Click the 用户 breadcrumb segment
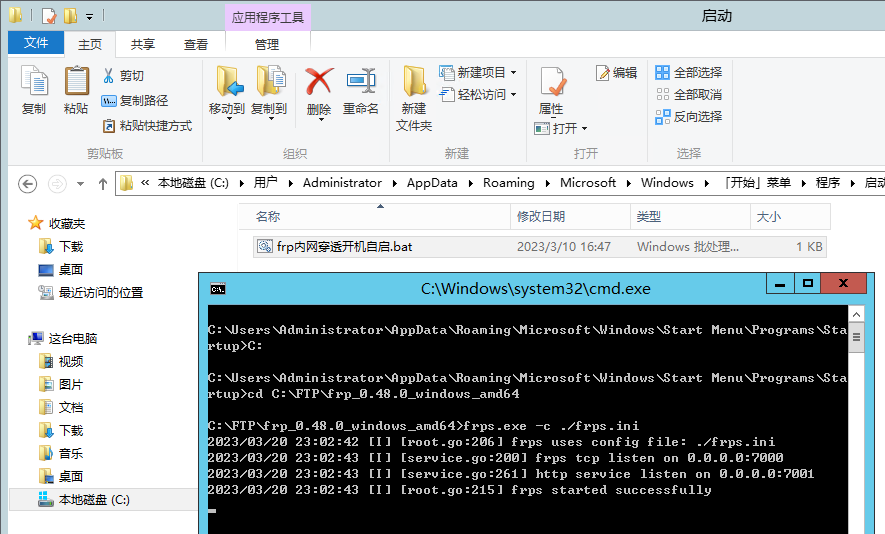 coord(265,183)
